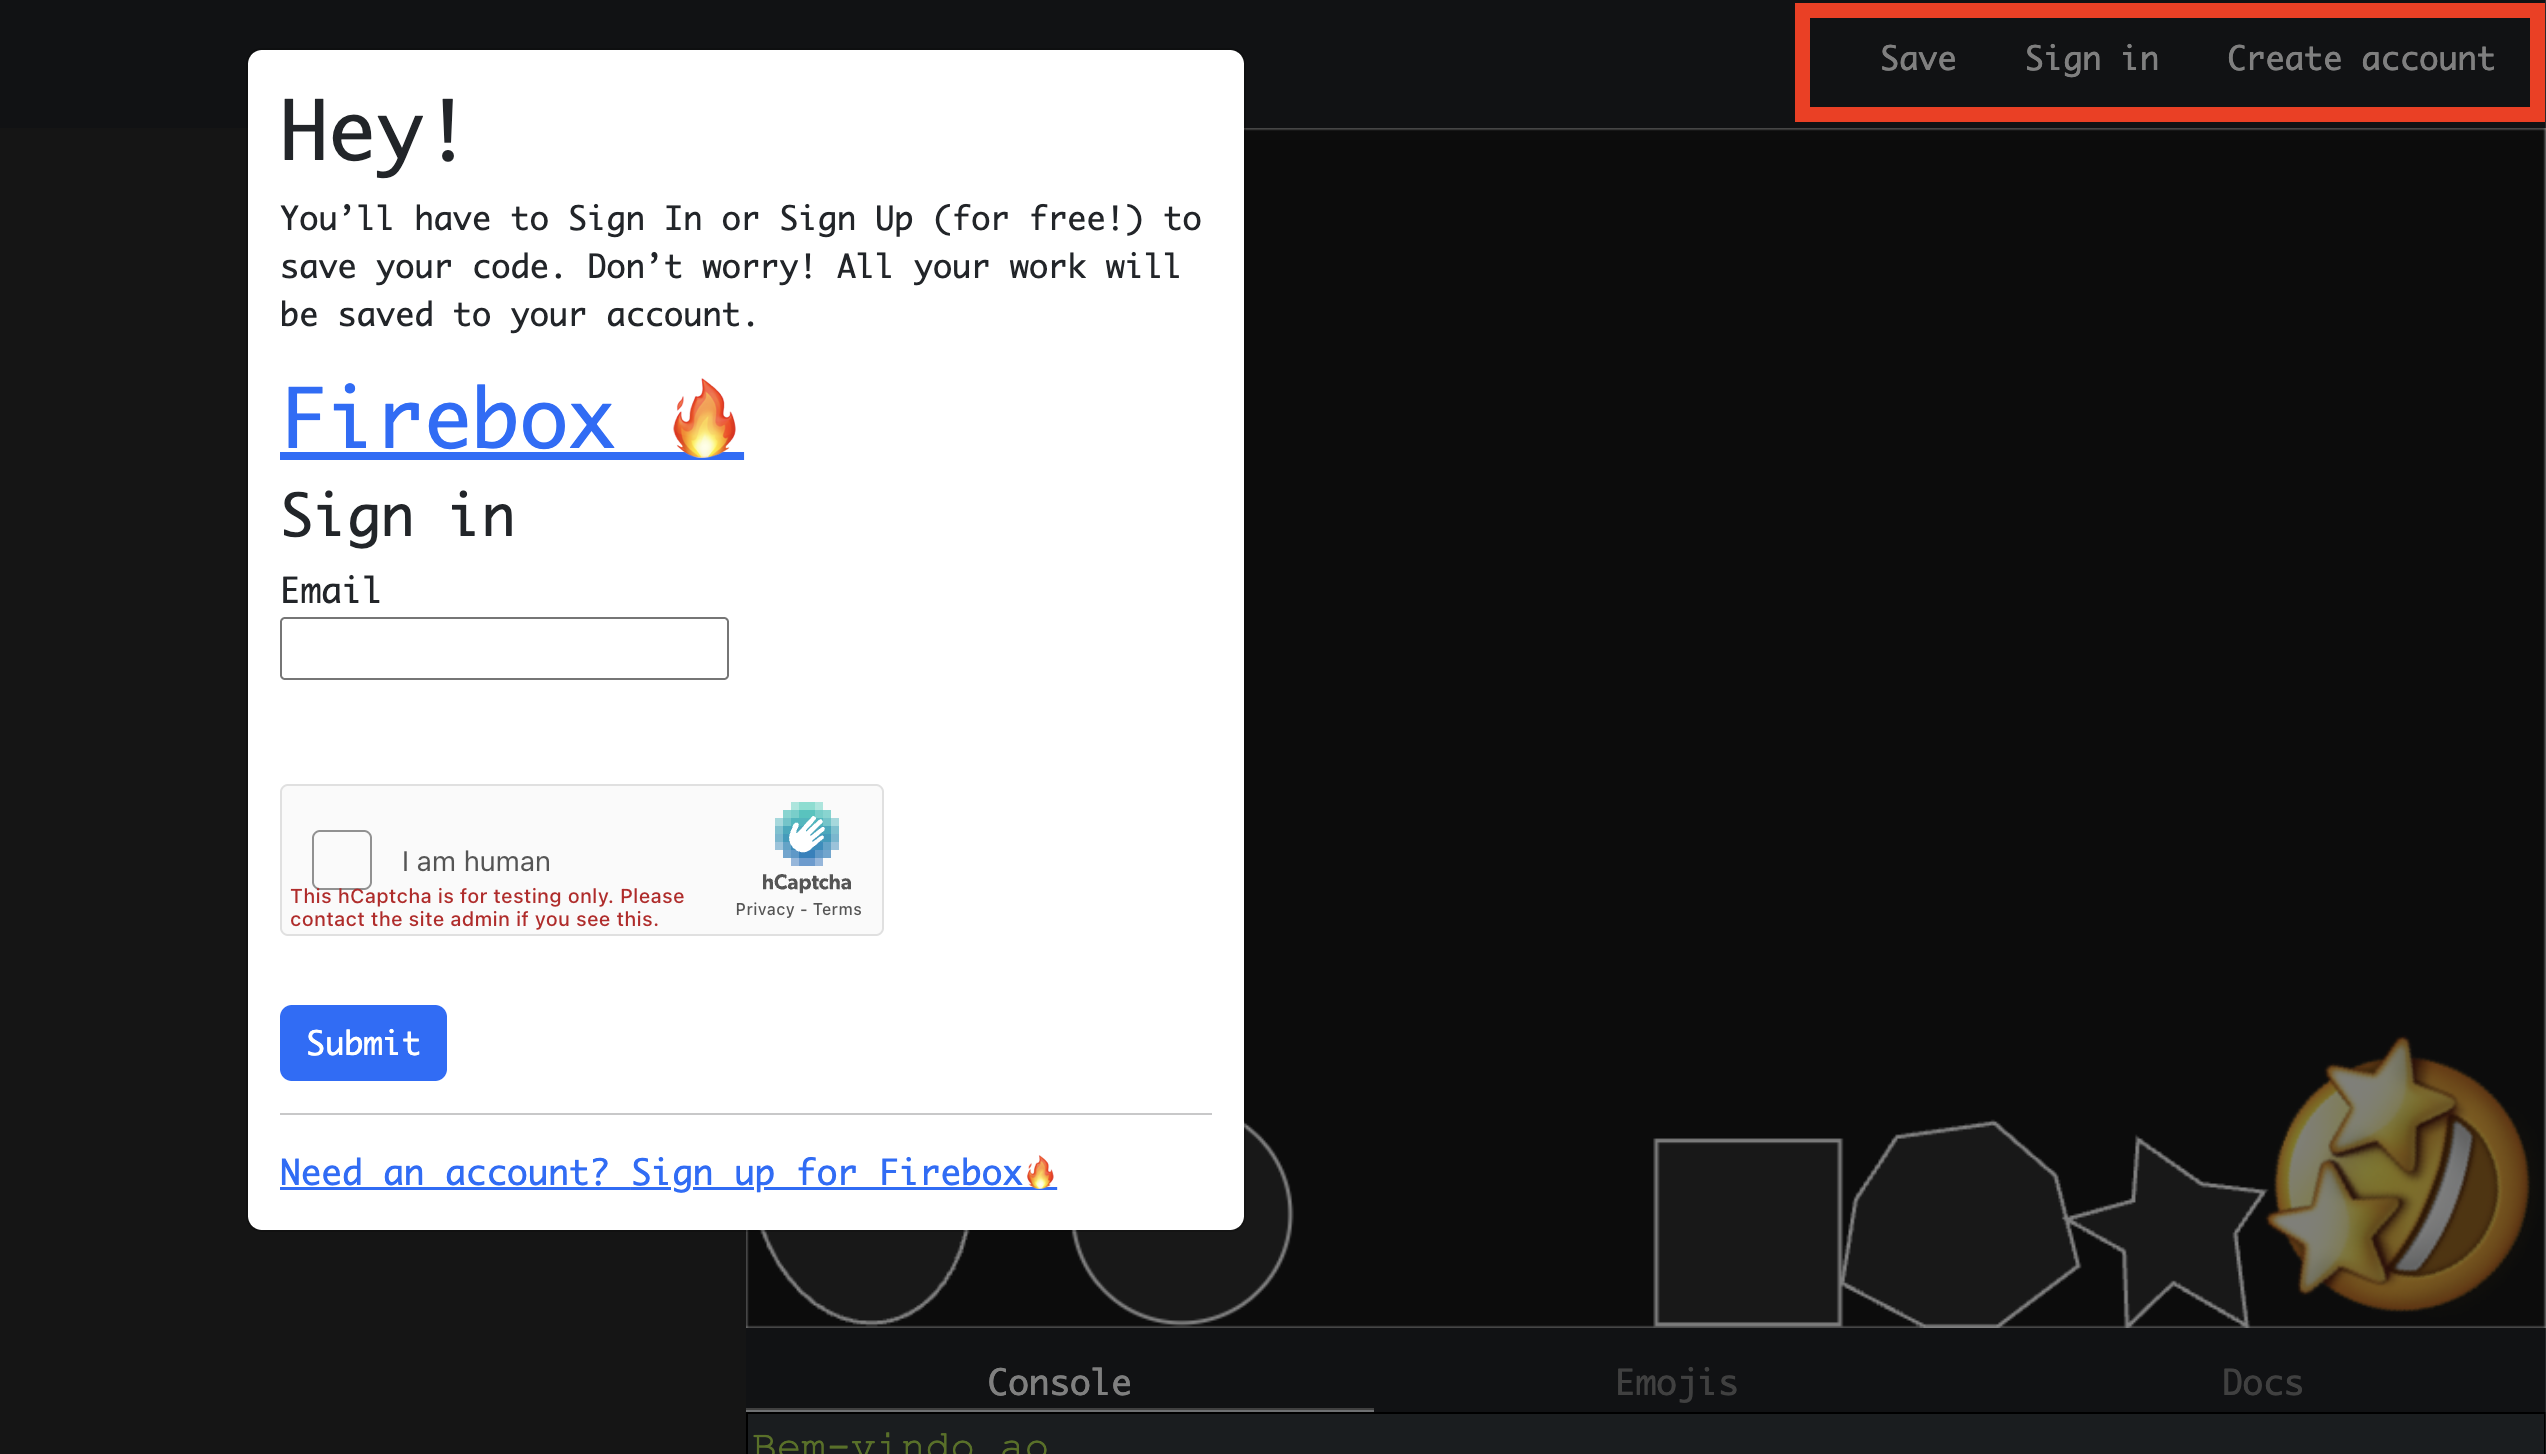
Task: Click Save in the top navigation
Action: [x=1917, y=59]
